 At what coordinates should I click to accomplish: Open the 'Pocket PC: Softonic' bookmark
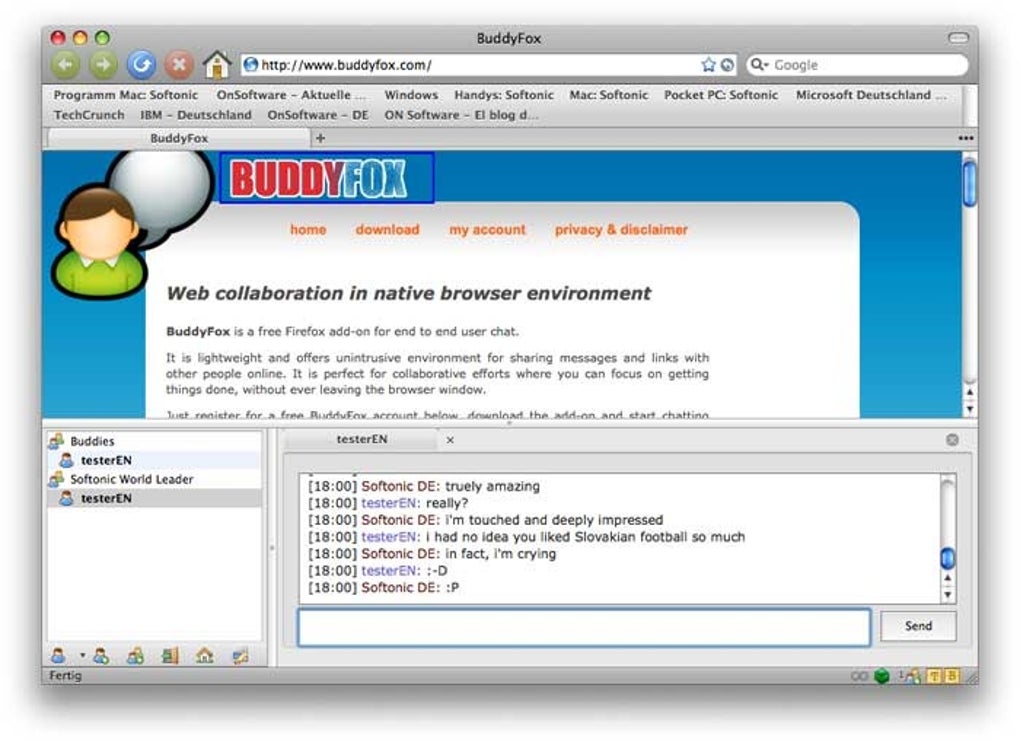click(x=721, y=95)
